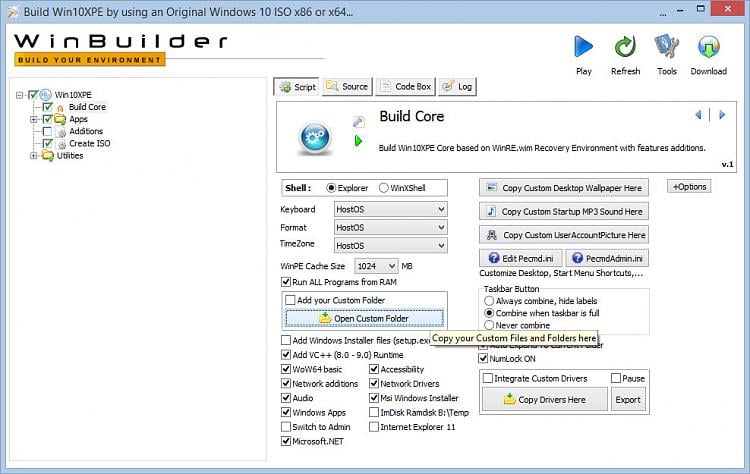Viewport: 750px width, 474px height.
Task: Click the Build Core lock icon in tree
Action: pyautogui.click(x=60, y=108)
